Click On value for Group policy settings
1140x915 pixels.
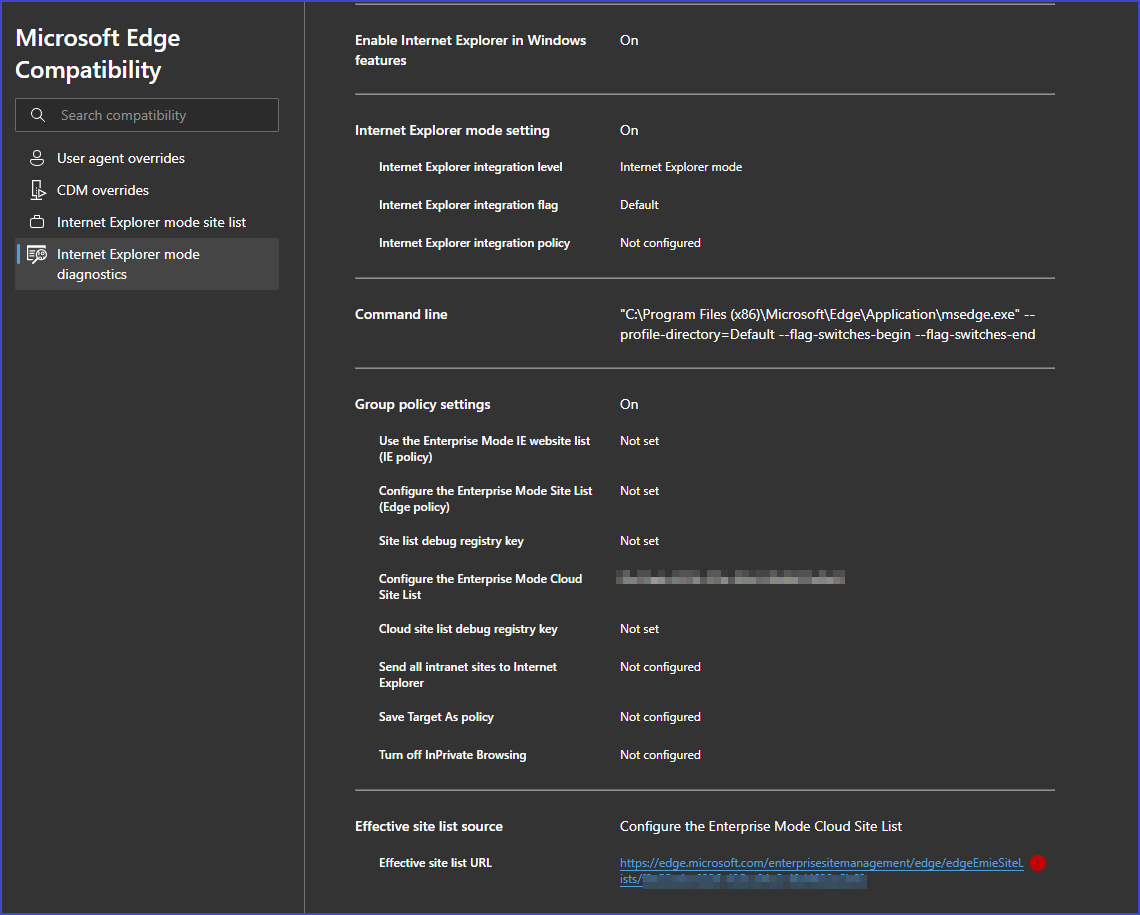(x=629, y=405)
